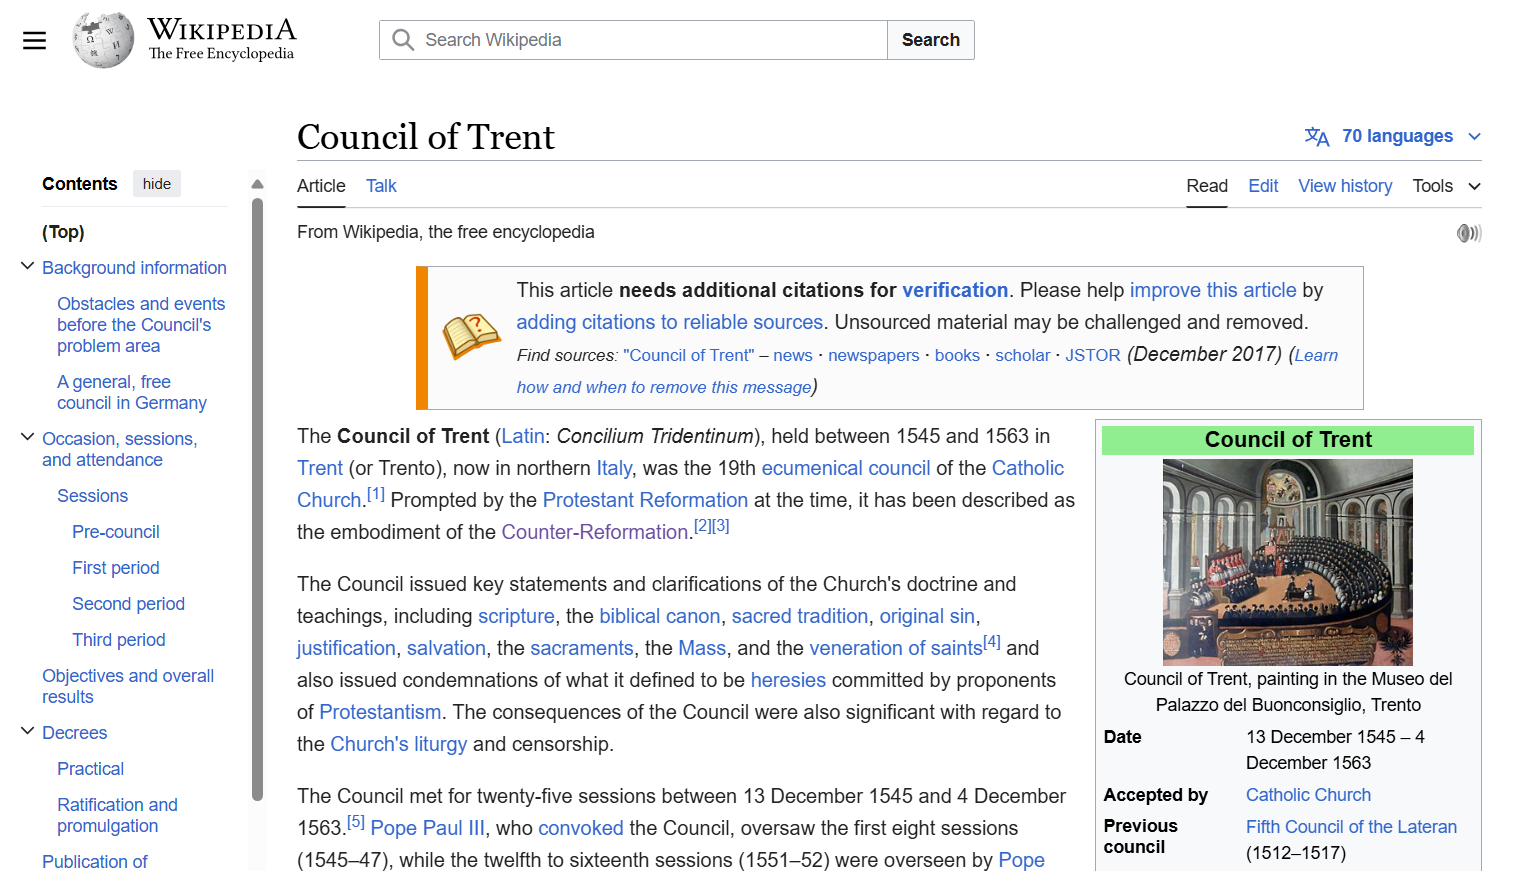The height and width of the screenshot is (871, 1515).
Task: Open the Church's liturgy link
Action: (x=399, y=744)
